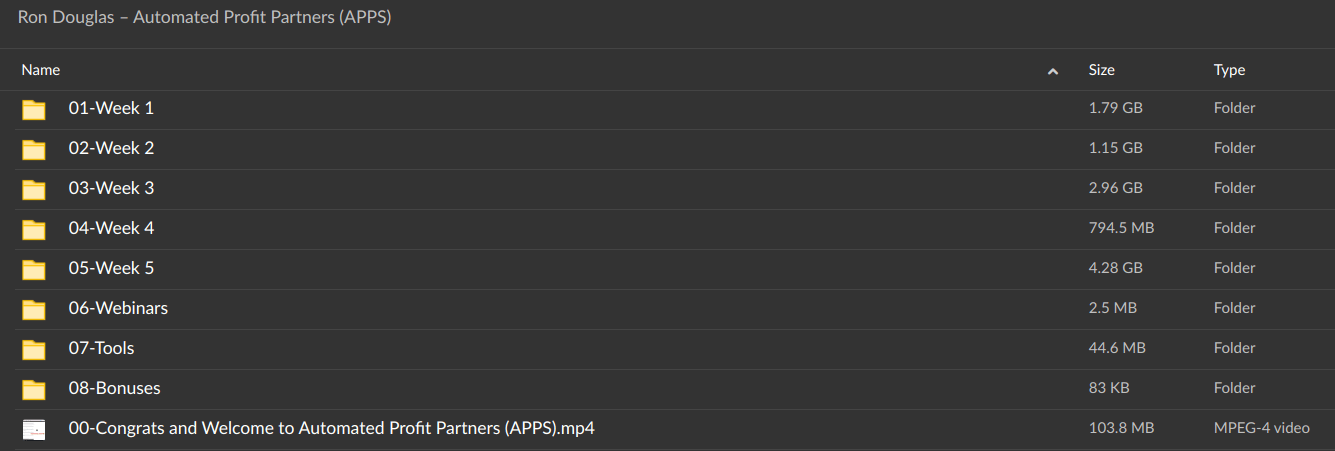Click the 03-Week 3 folder icon
This screenshot has width=1335, height=451.
coord(34,189)
